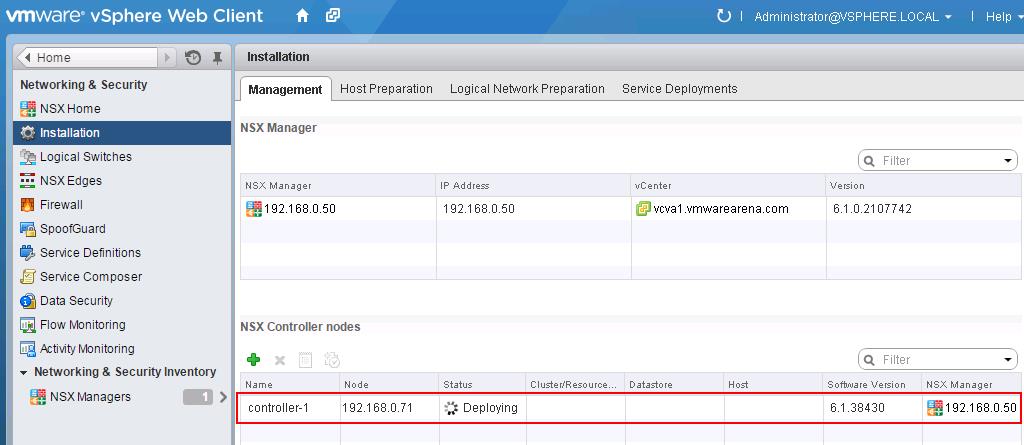Open Service Definitions

tap(90, 253)
